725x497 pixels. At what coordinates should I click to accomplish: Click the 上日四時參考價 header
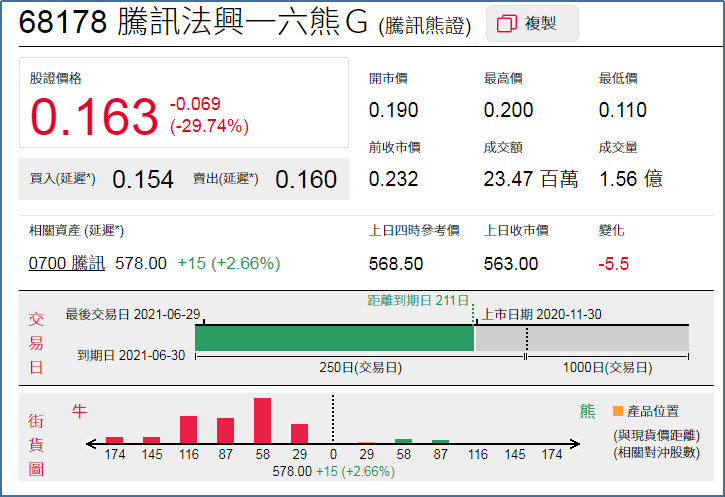(414, 230)
